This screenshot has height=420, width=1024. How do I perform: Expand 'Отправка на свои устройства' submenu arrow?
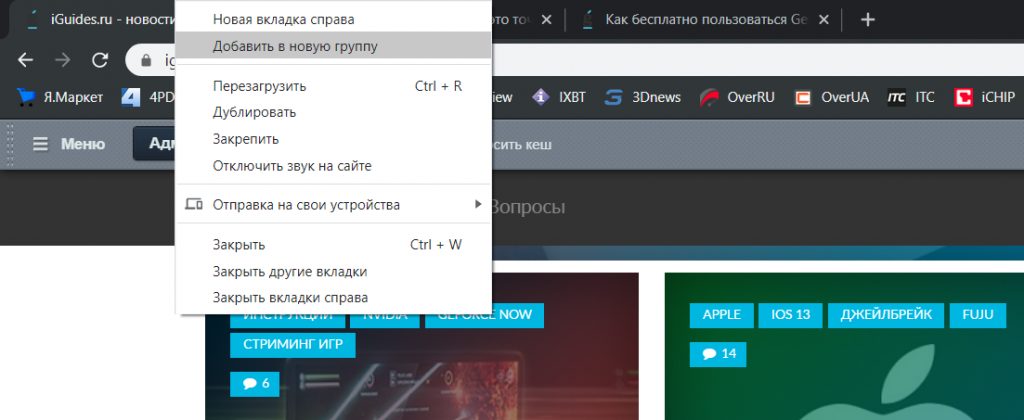478,204
